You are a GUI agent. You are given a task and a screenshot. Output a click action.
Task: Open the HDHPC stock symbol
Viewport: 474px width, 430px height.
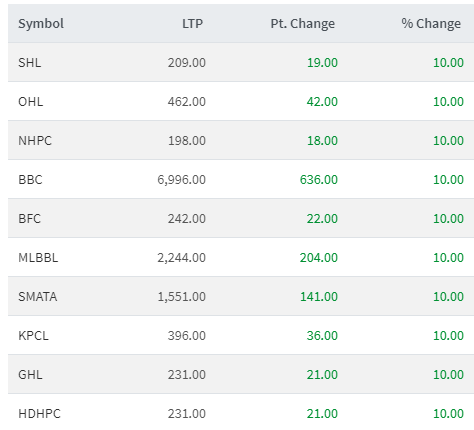click(39, 414)
